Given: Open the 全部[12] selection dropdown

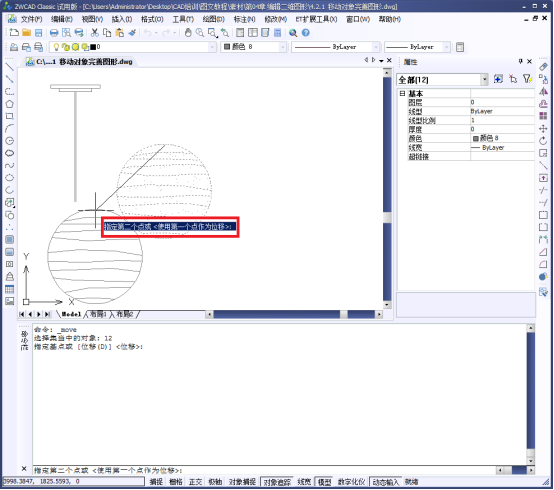Looking at the screenshot, I should click(442, 80).
